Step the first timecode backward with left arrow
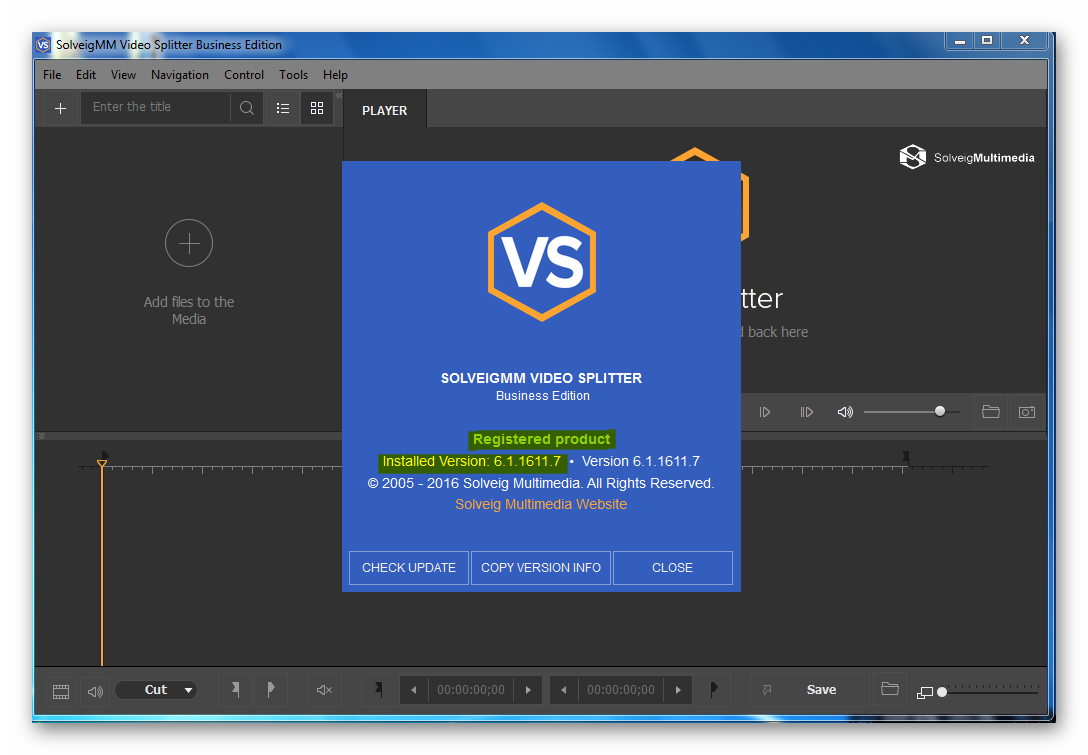The image size is (1088, 755). (414, 690)
